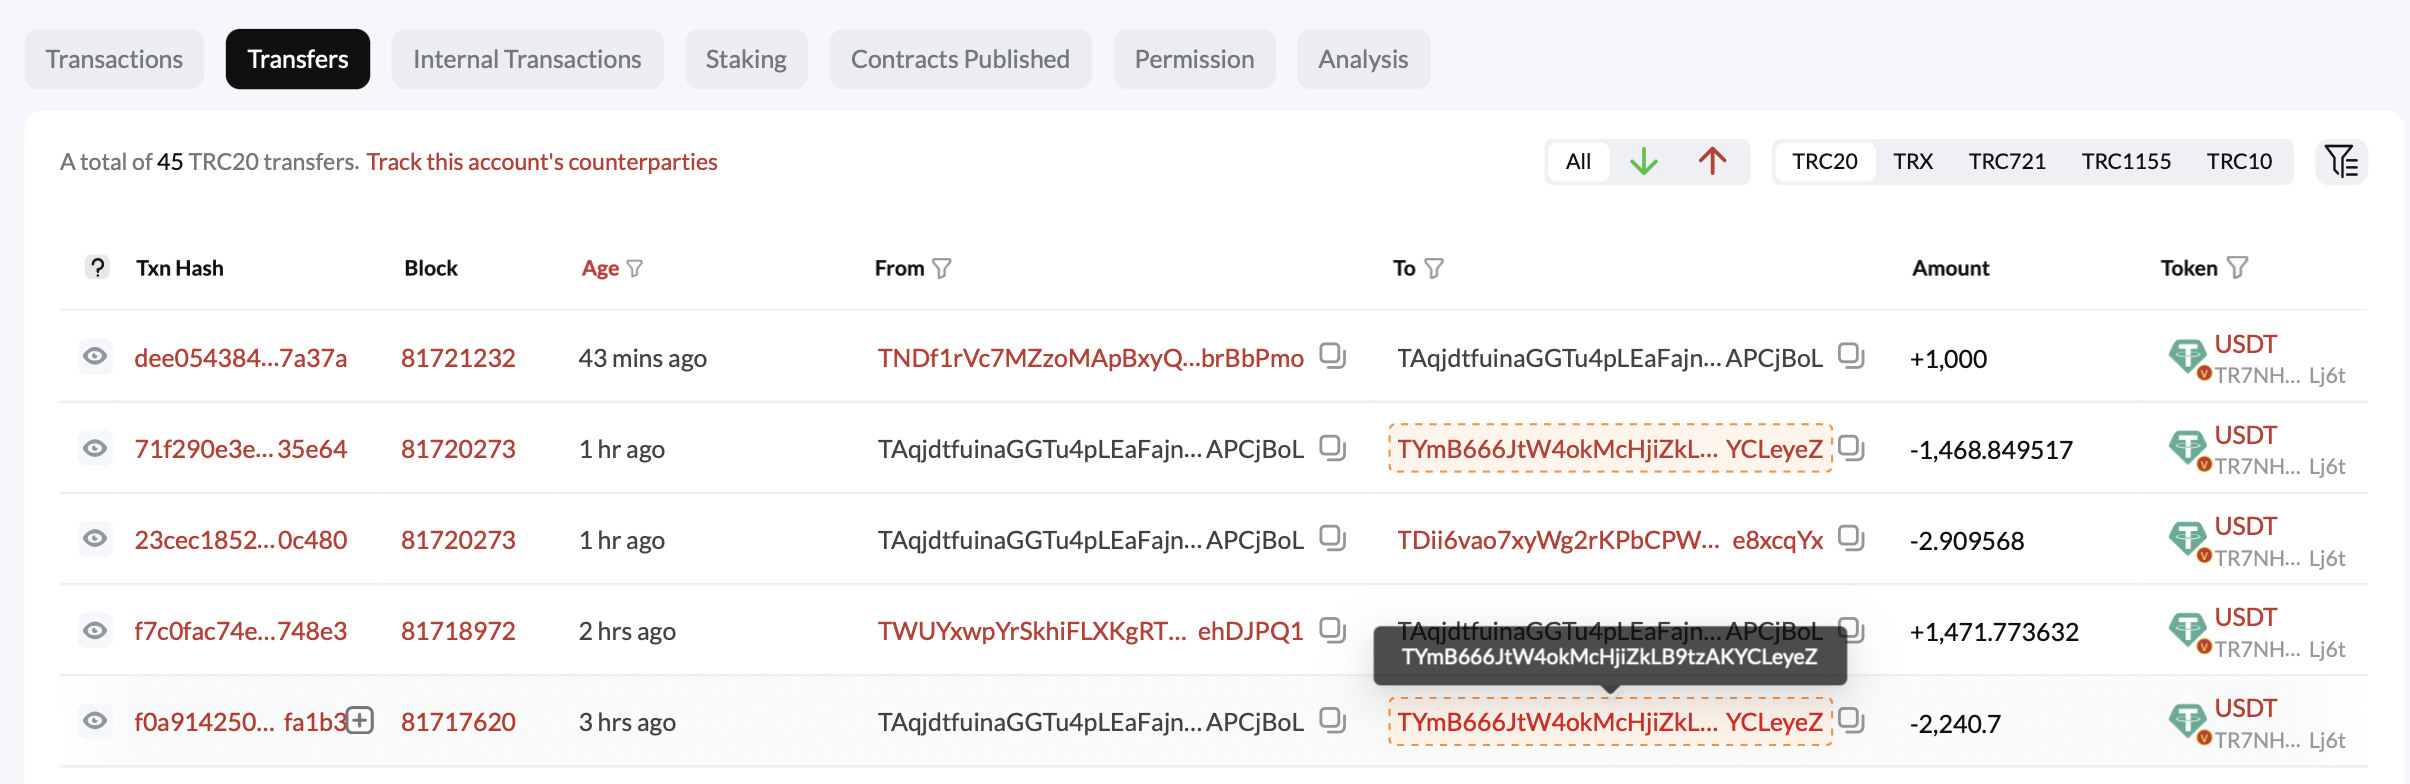The width and height of the screenshot is (2410, 784).
Task: Open block 81720273 in 23cec1852 row
Action: coord(458,540)
